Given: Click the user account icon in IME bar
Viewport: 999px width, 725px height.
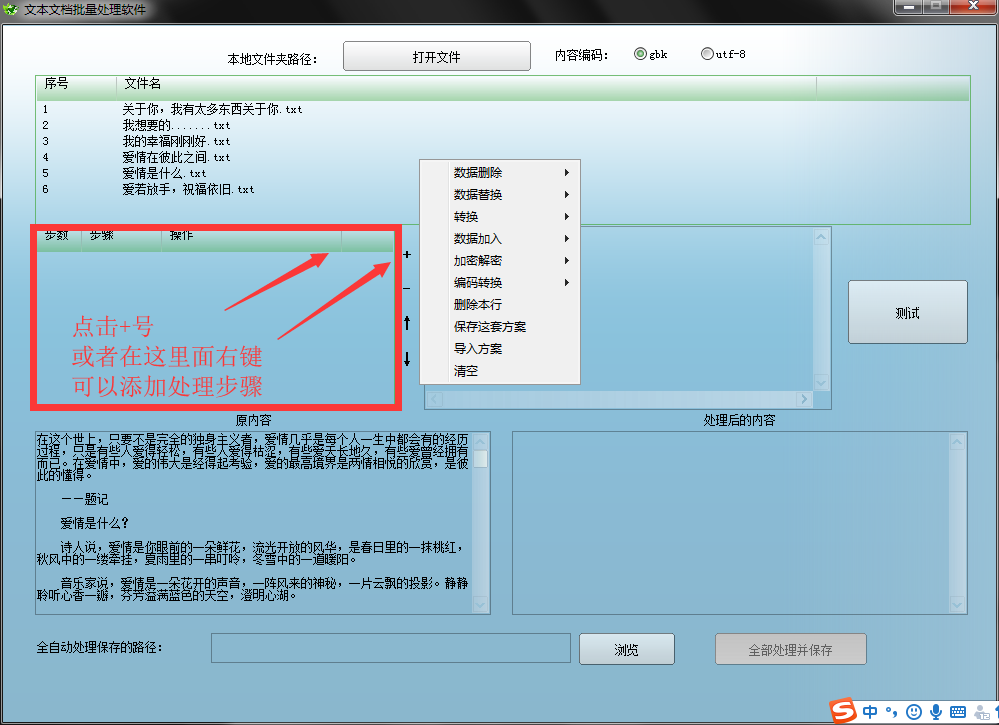Looking at the screenshot, I should pos(982,712).
